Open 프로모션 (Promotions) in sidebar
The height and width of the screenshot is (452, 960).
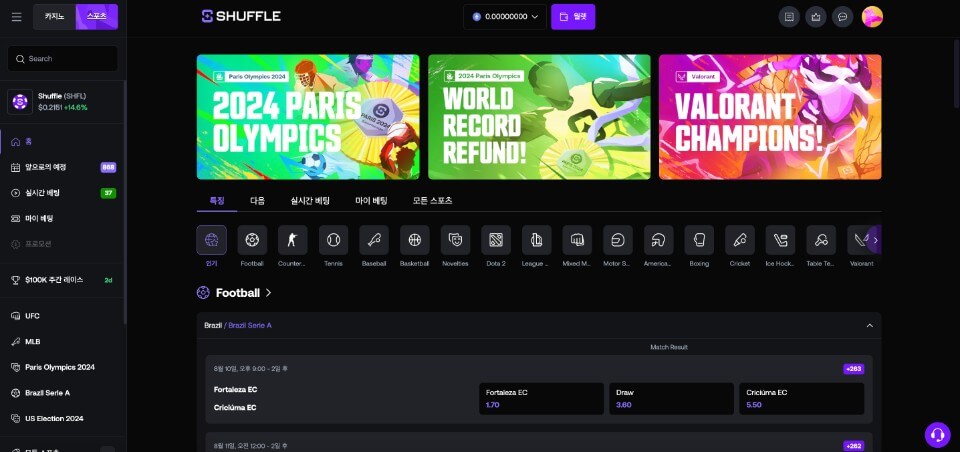62,244
